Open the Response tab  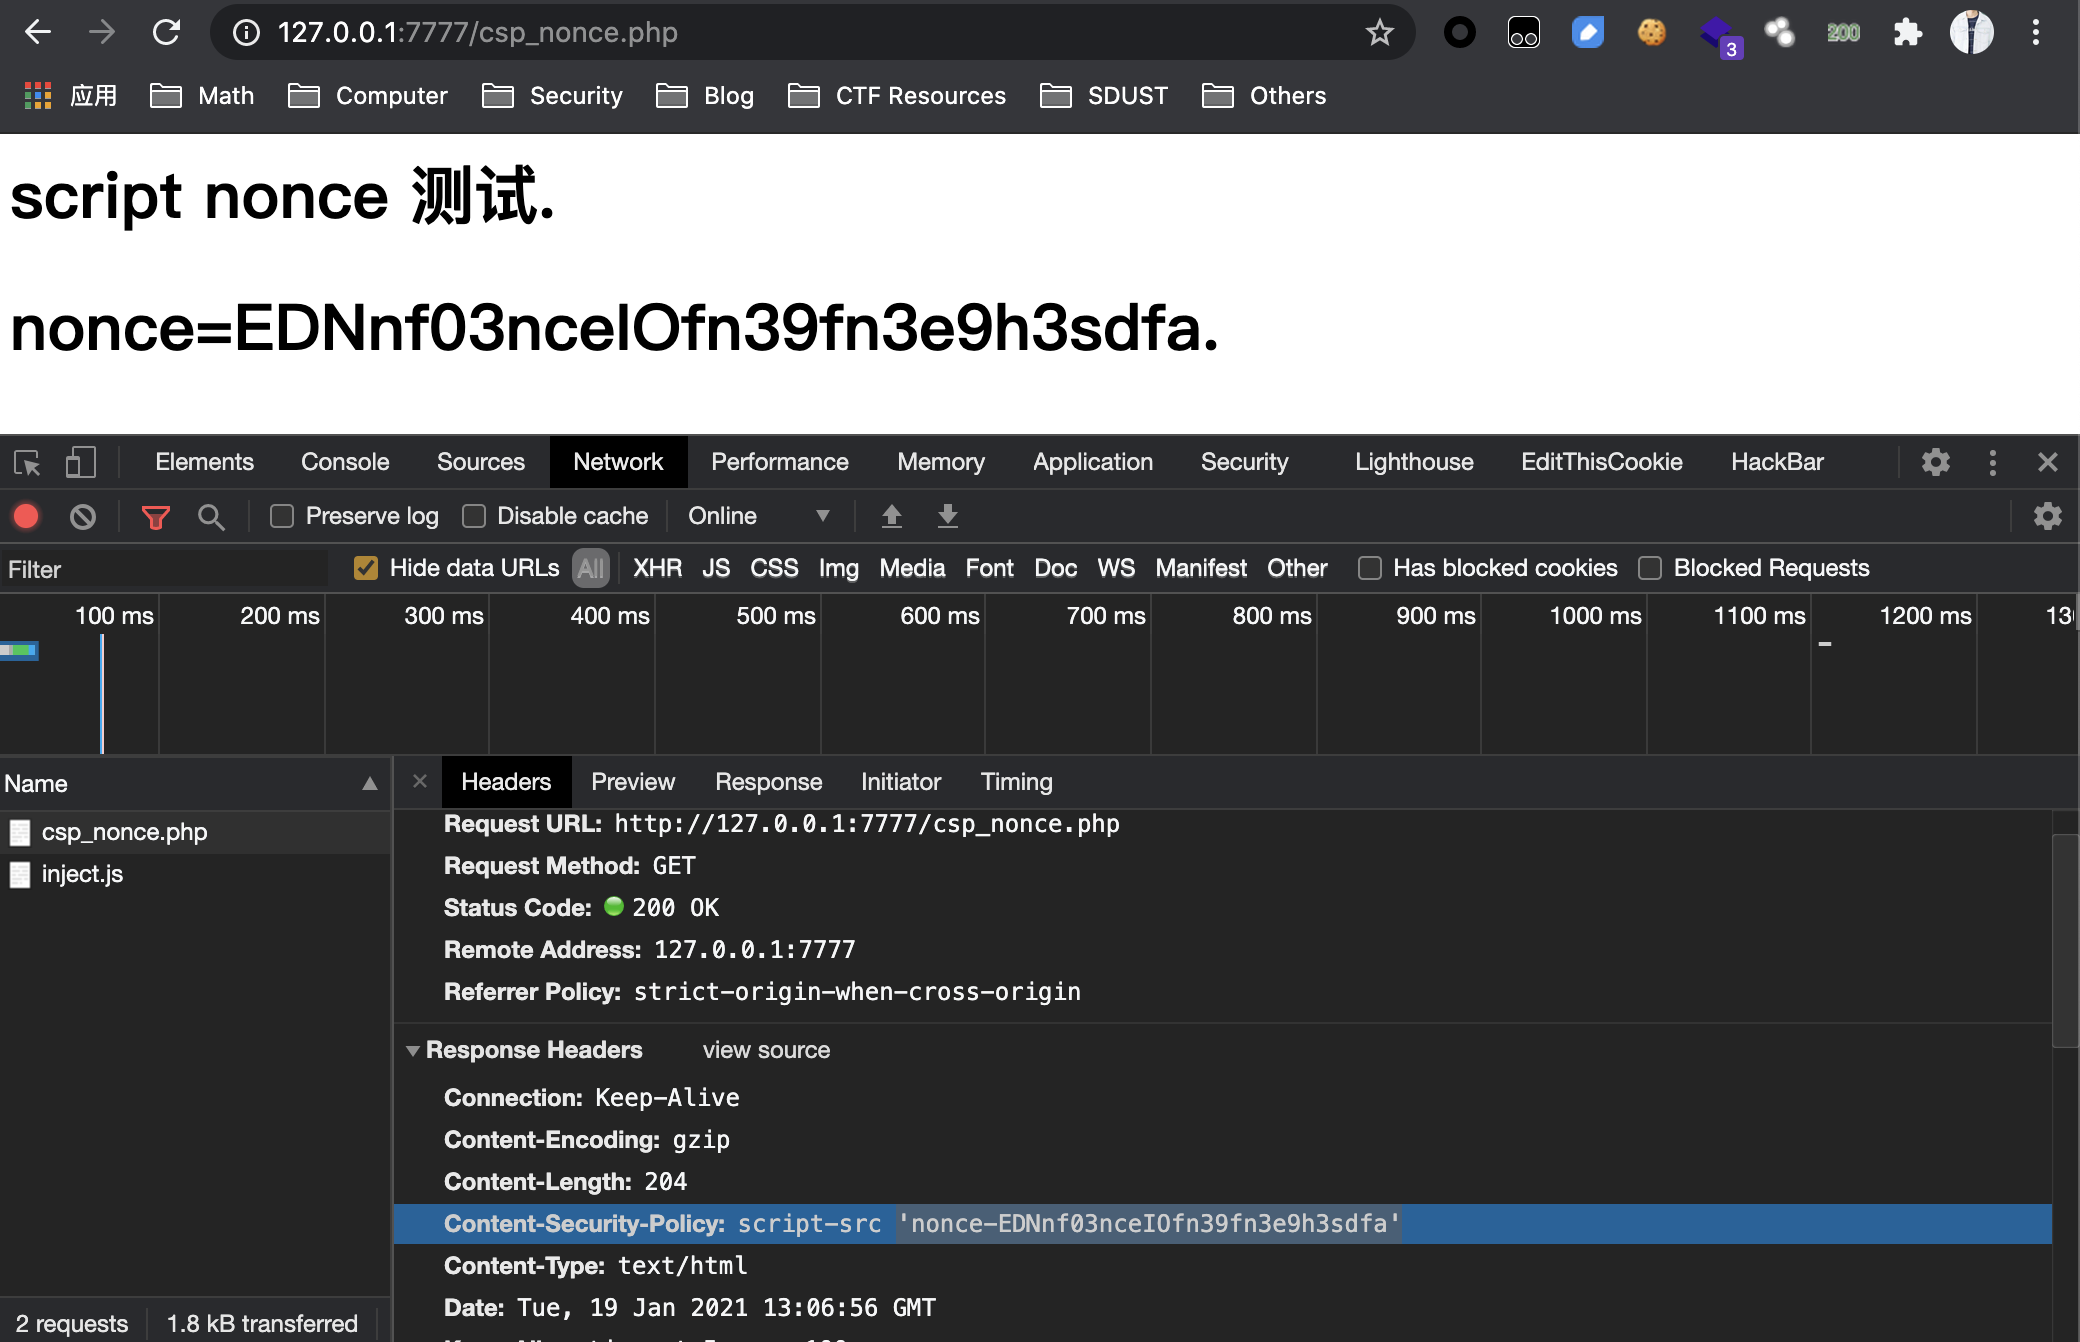(768, 782)
